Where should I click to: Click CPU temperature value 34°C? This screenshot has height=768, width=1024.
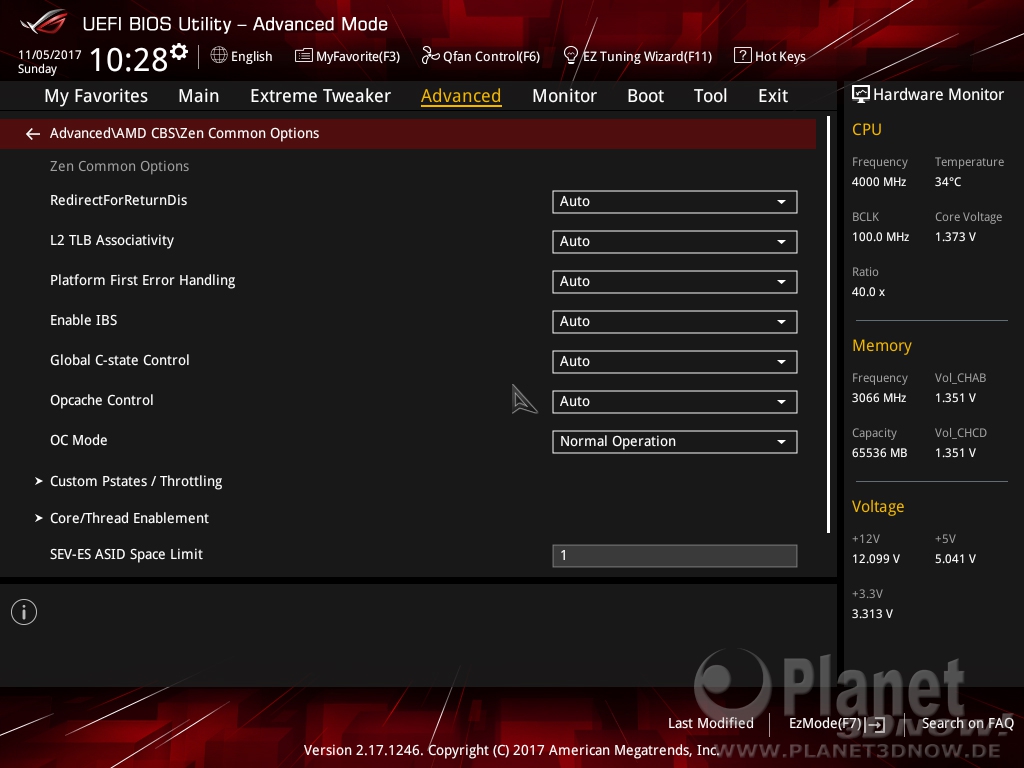coord(948,182)
